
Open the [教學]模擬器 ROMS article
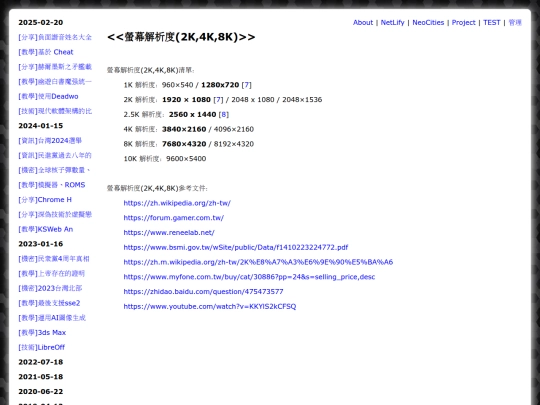52,185
